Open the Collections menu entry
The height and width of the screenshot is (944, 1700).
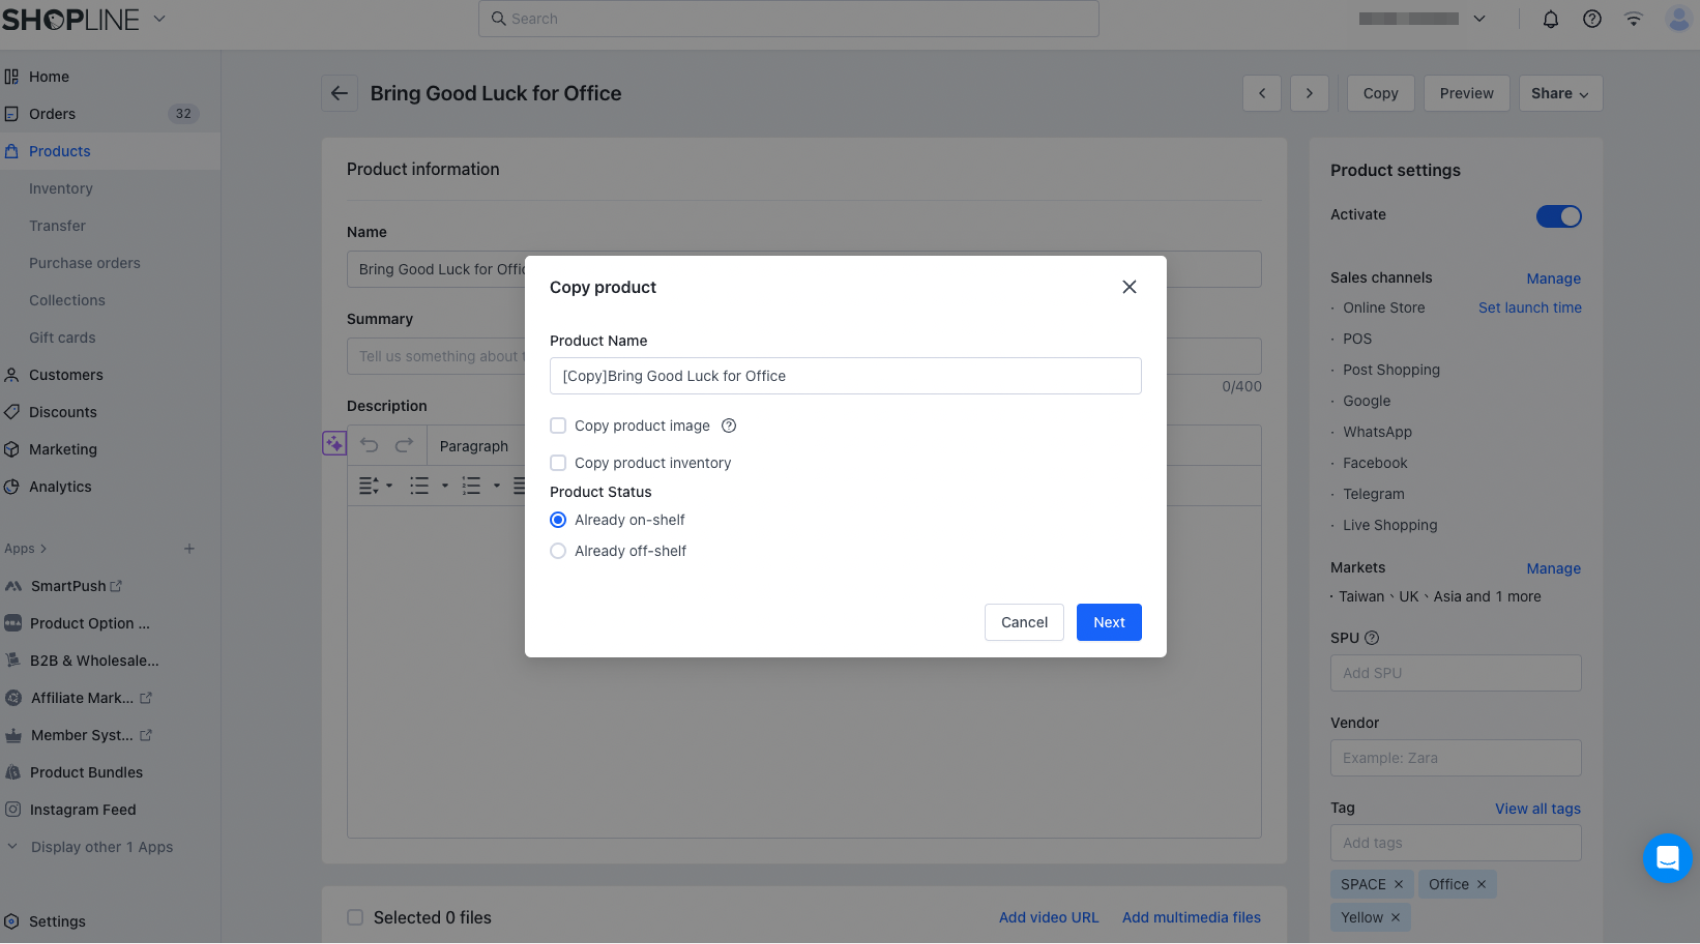67,300
